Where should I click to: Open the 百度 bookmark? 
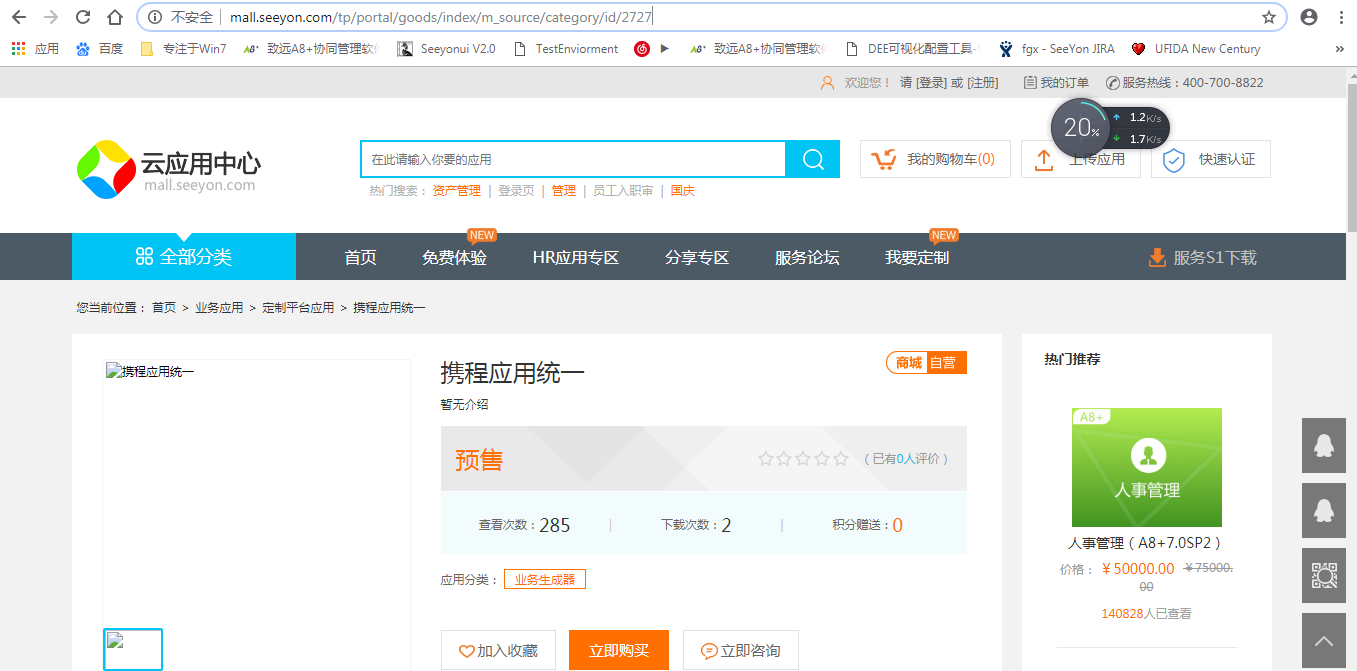point(99,48)
